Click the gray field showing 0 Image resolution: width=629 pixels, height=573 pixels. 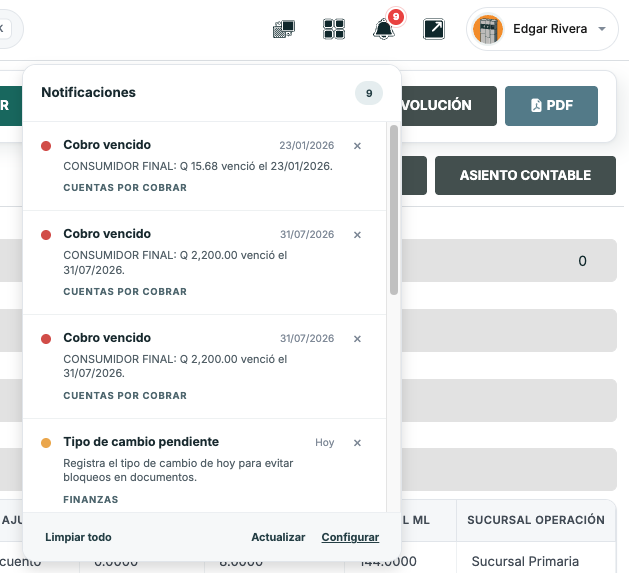509,261
